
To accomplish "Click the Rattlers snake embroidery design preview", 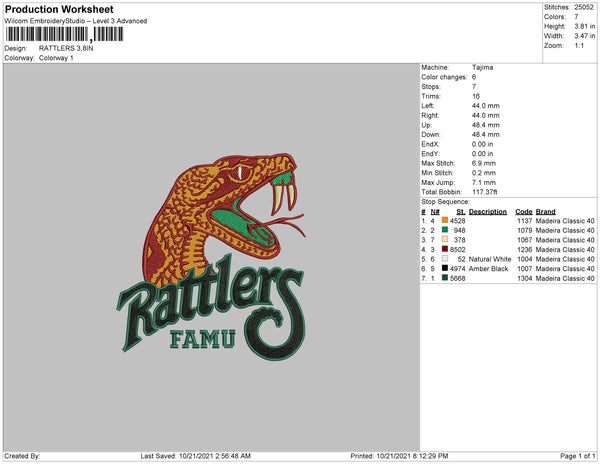I will (211, 257).
